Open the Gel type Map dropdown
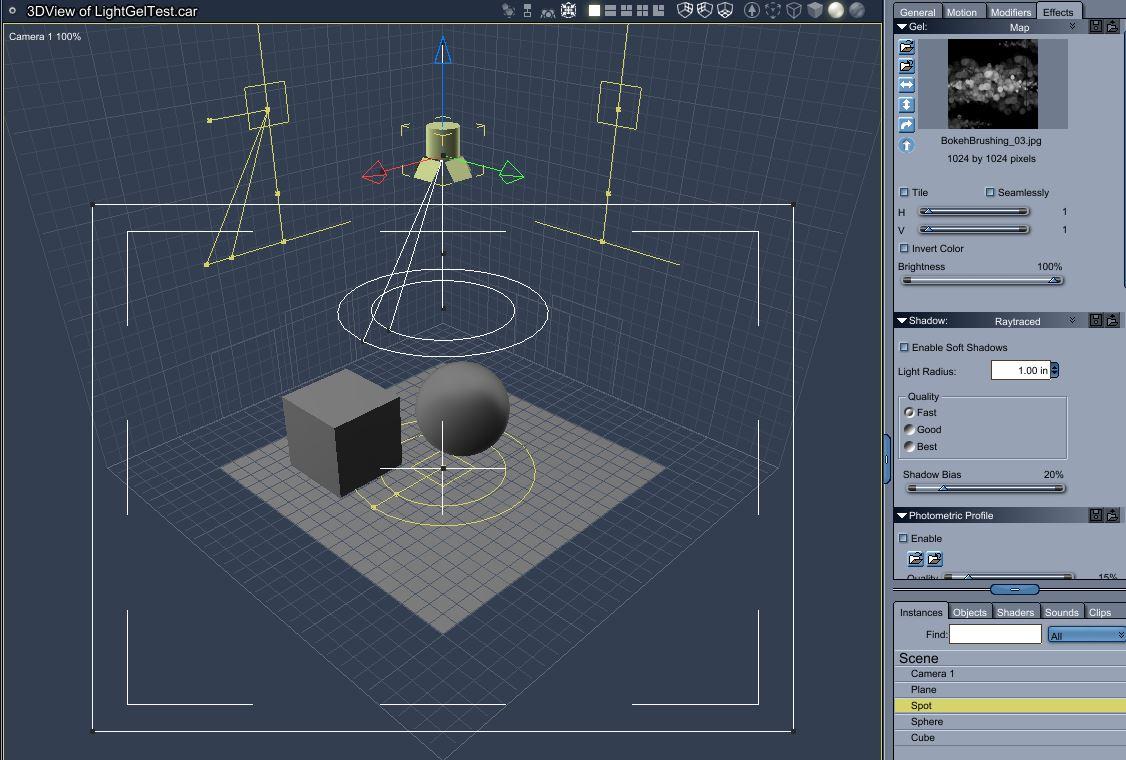 pos(1043,27)
